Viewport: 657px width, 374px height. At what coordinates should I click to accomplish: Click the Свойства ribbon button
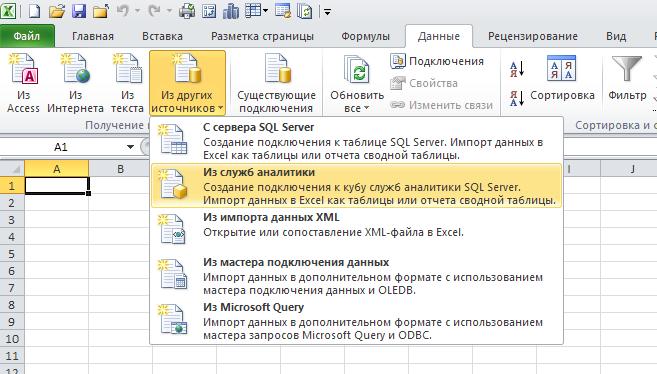424,83
